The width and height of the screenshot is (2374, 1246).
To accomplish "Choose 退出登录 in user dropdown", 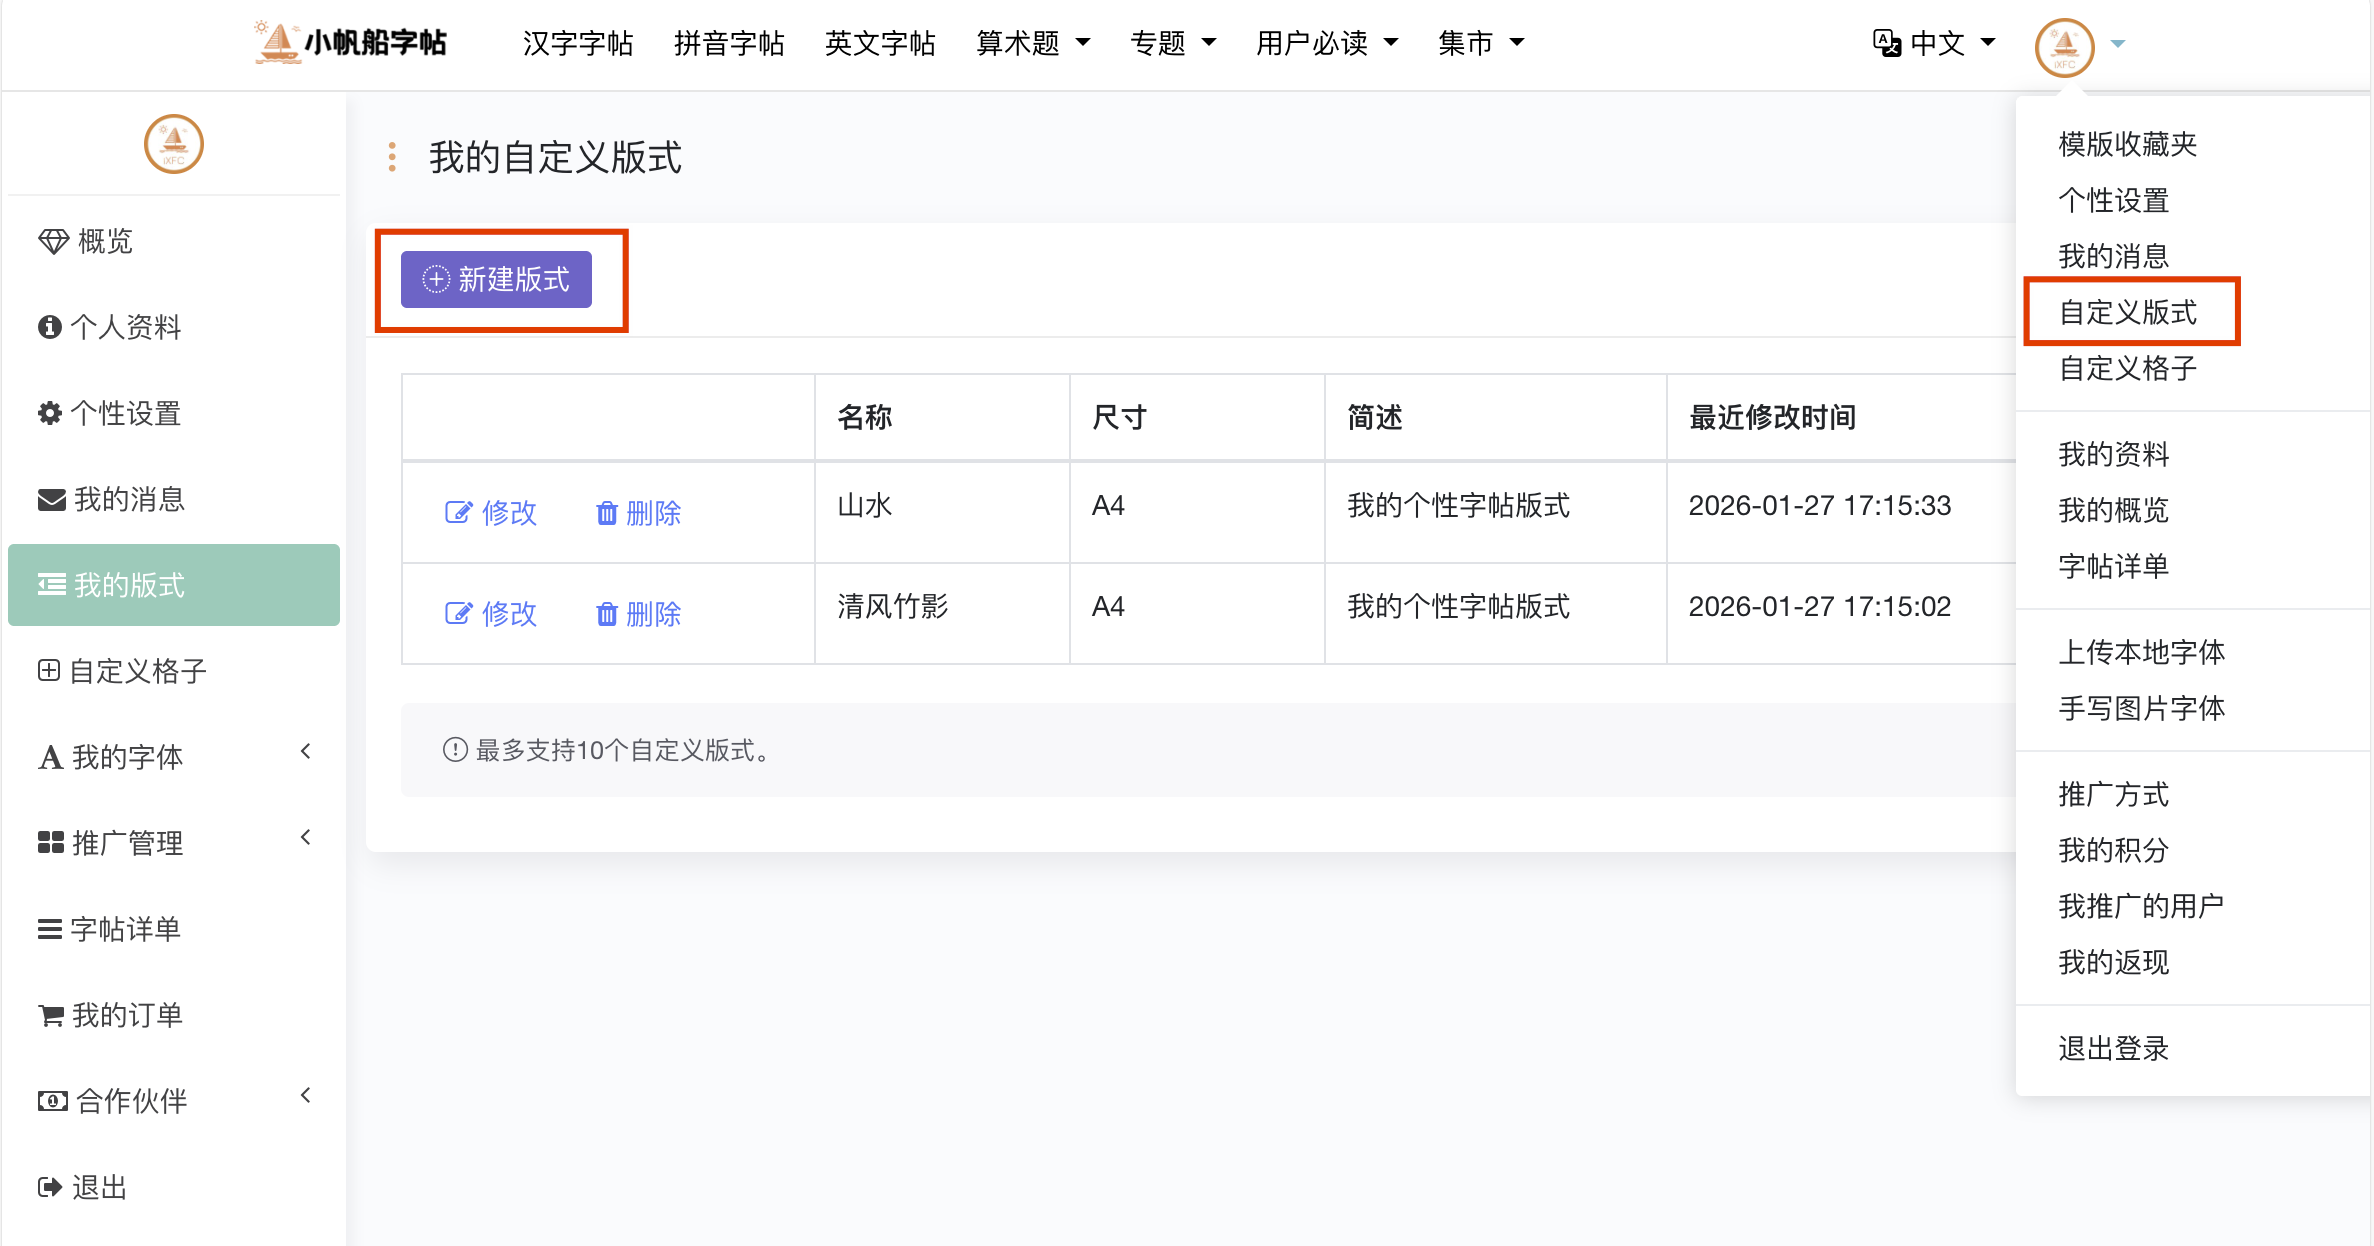I will [x=2113, y=1048].
